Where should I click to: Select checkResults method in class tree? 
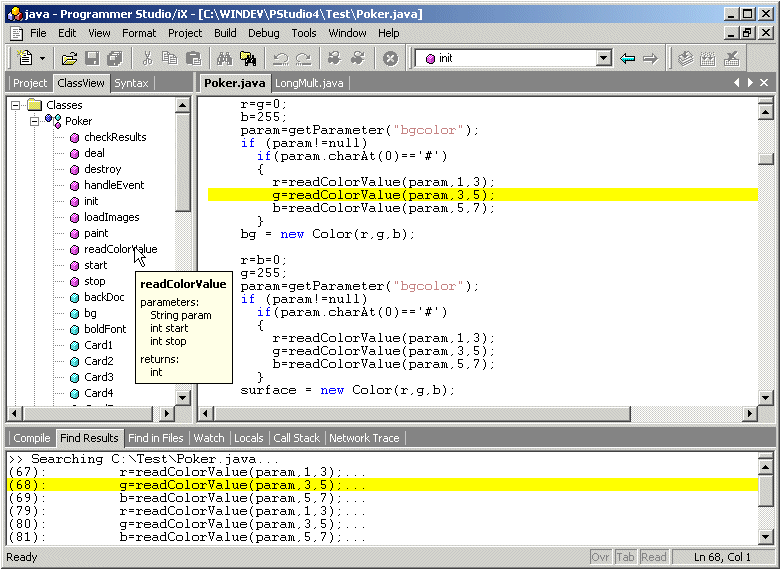point(115,137)
